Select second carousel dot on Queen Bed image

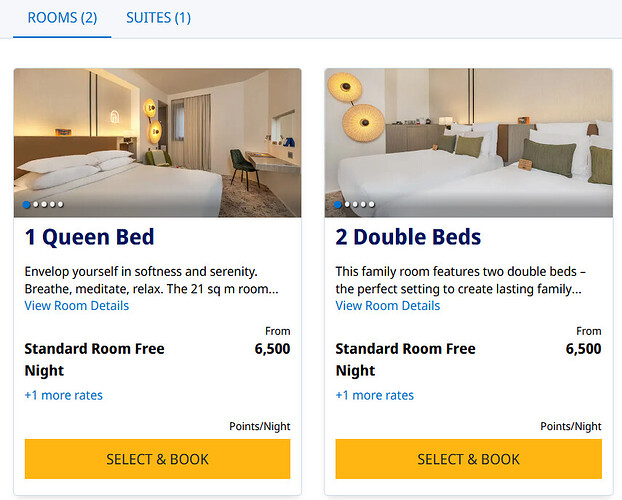[x=36, y=204]
